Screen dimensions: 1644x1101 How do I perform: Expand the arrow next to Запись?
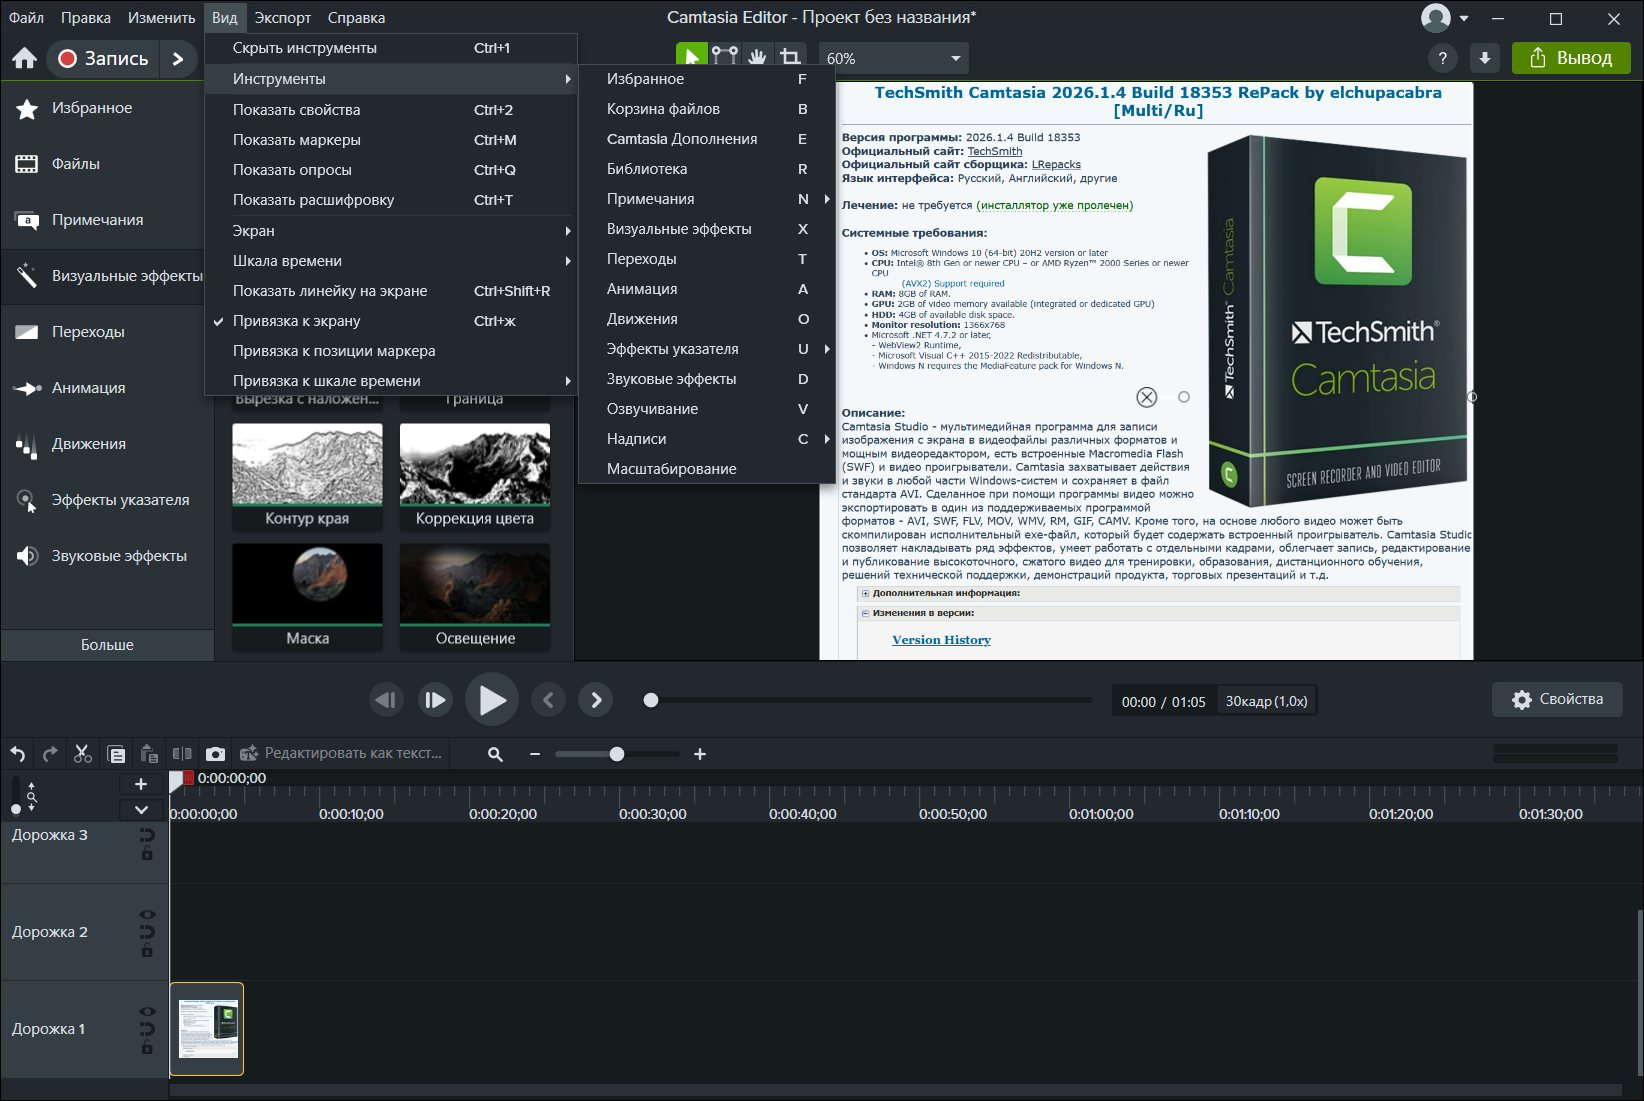(178, 59)
